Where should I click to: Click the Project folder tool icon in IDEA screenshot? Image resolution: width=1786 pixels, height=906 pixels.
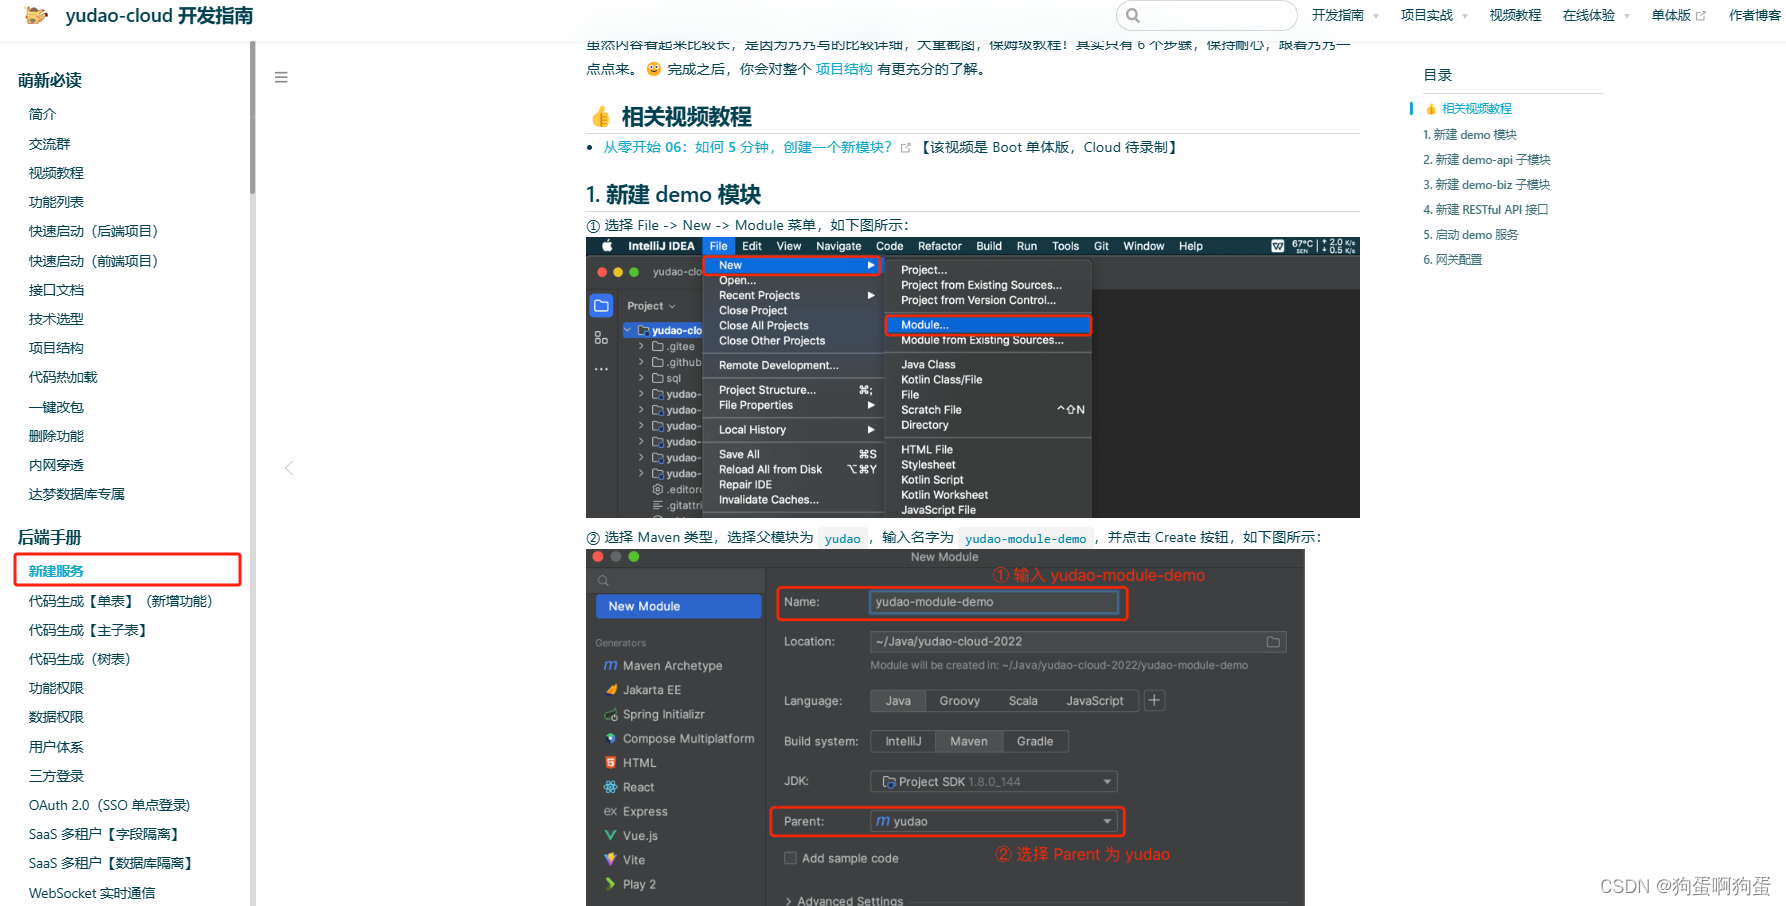(601, 305)
